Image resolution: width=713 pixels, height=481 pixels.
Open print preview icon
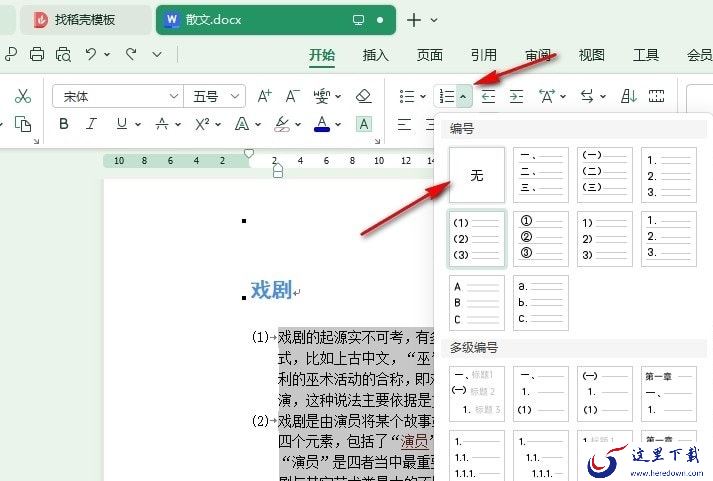coord(63,54)
